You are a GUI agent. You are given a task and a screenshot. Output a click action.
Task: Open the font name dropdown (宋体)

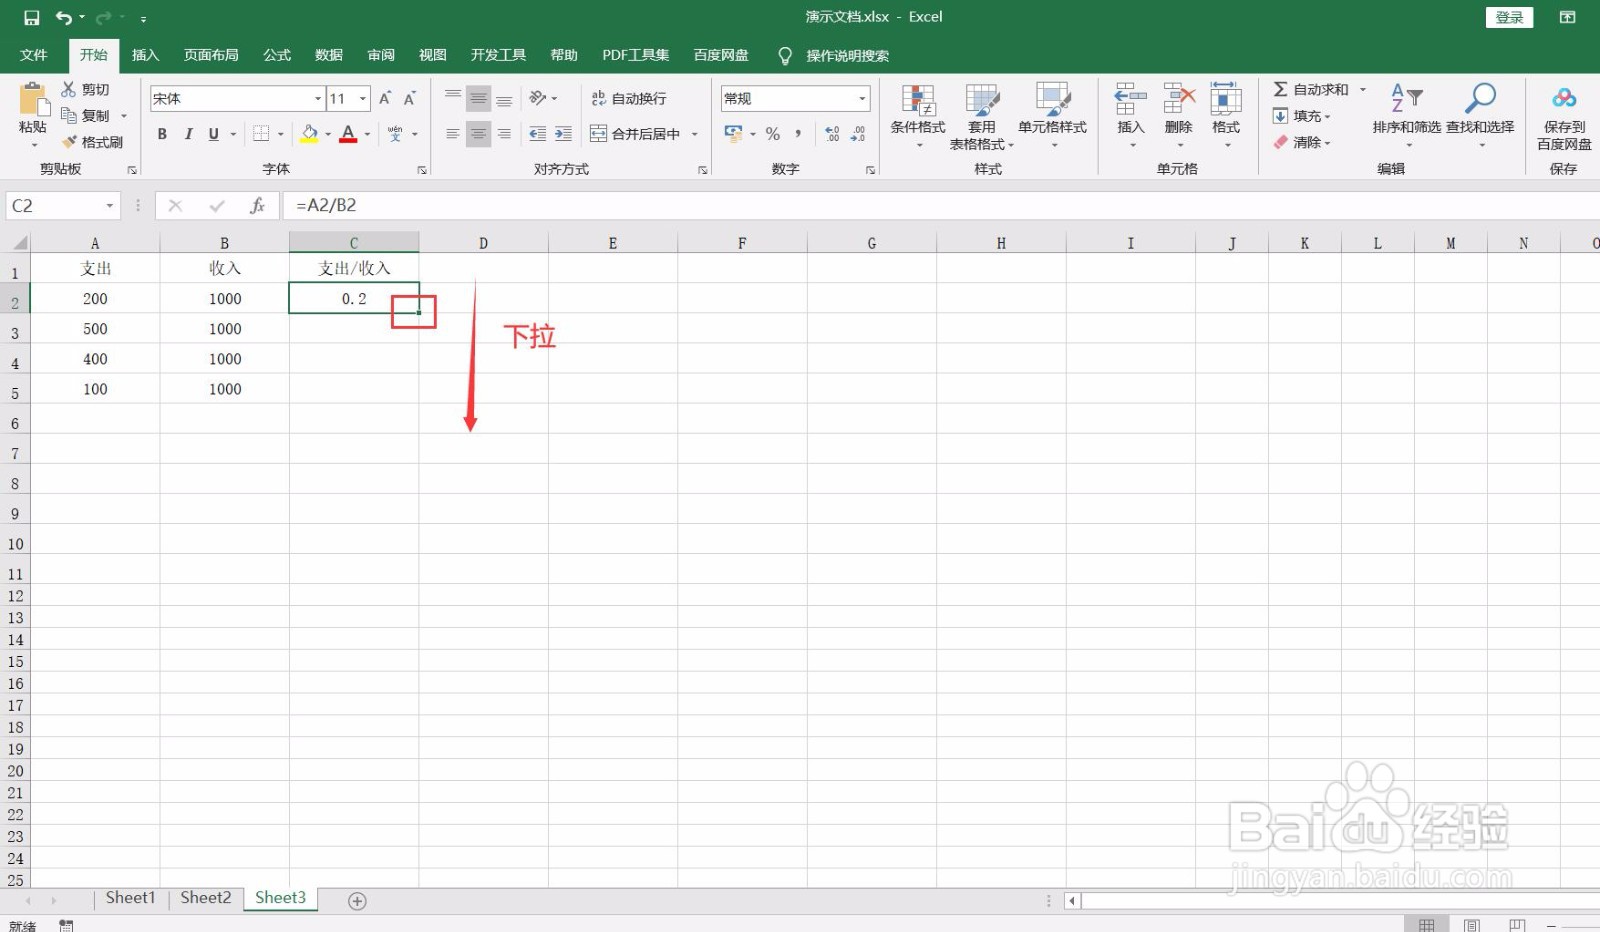click(318, 99)
